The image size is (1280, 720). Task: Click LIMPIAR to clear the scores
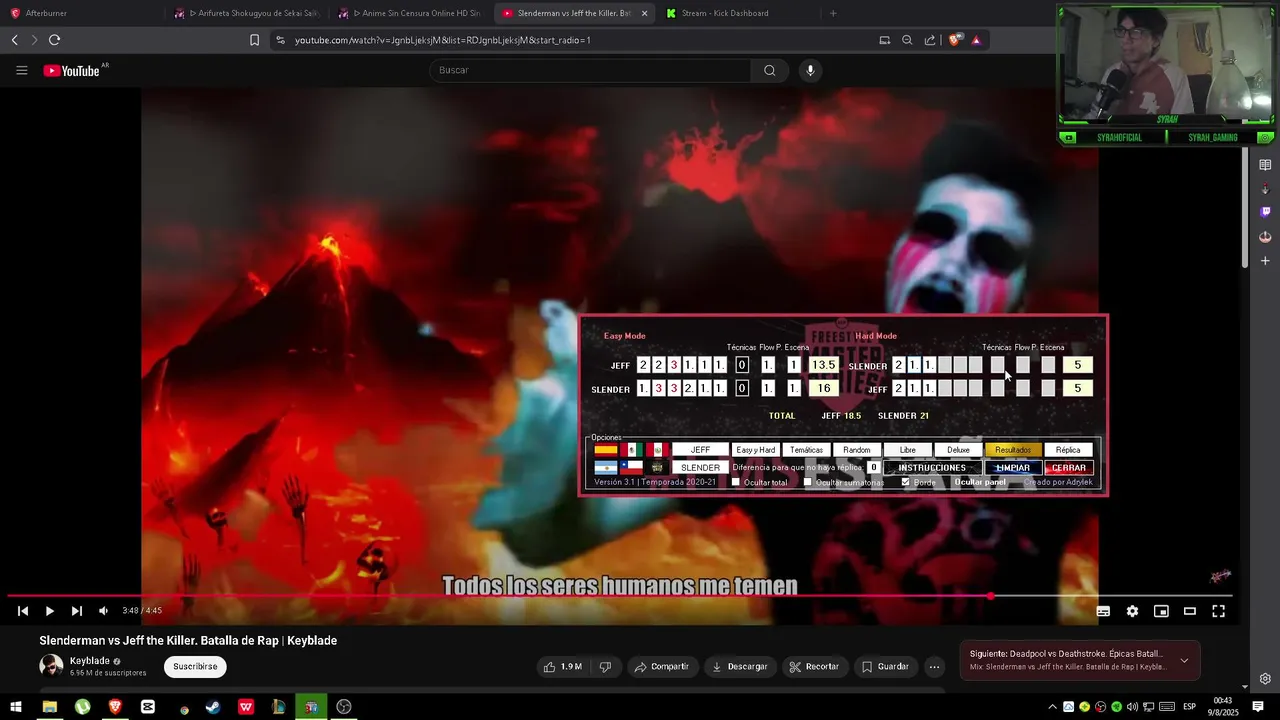(1013, 467)
